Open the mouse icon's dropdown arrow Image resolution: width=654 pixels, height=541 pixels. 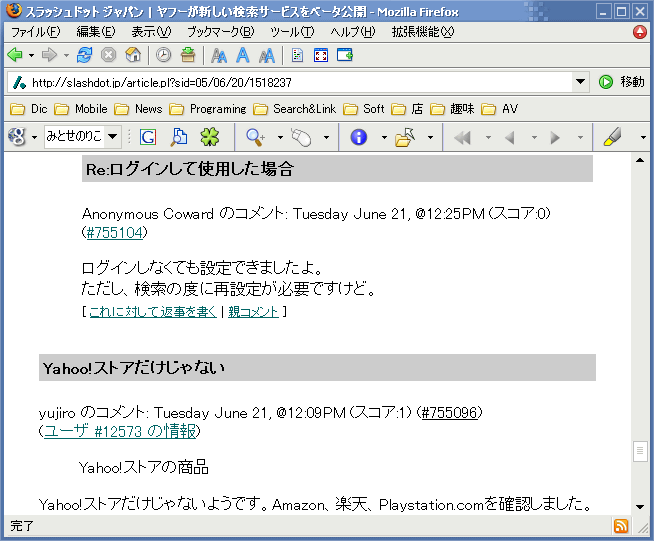(326, 137)
